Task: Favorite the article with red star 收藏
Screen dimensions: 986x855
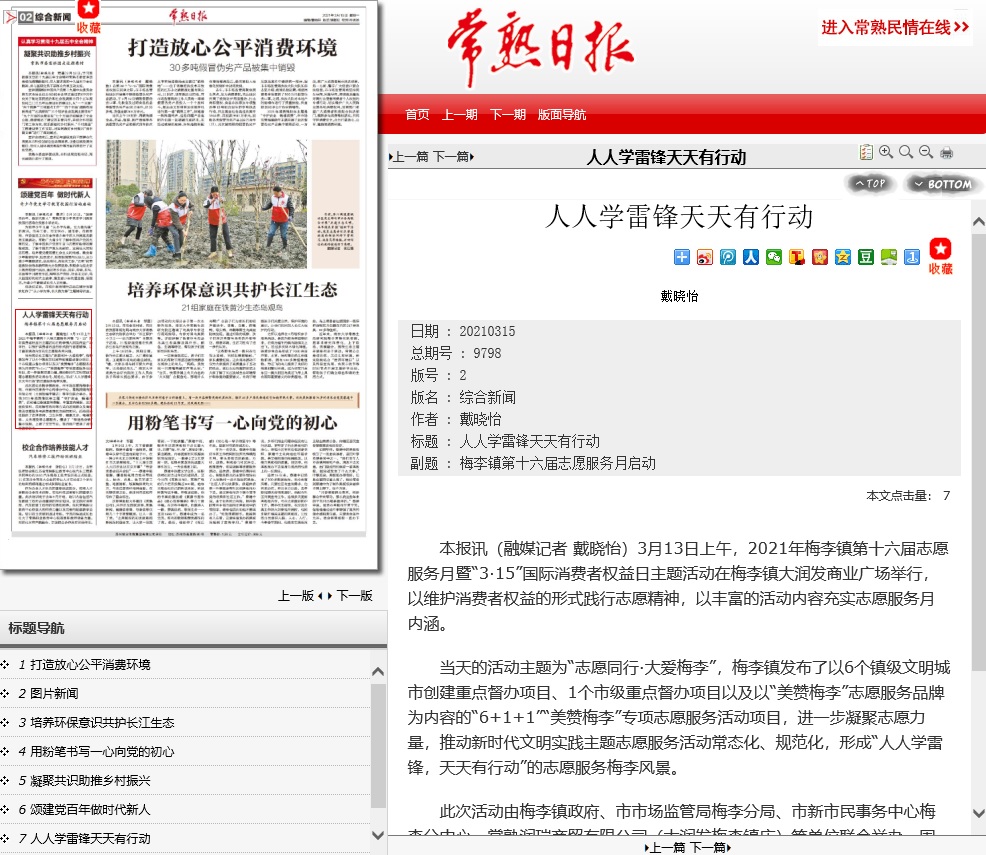Action: pyautogui.click(x=941, y=256)
